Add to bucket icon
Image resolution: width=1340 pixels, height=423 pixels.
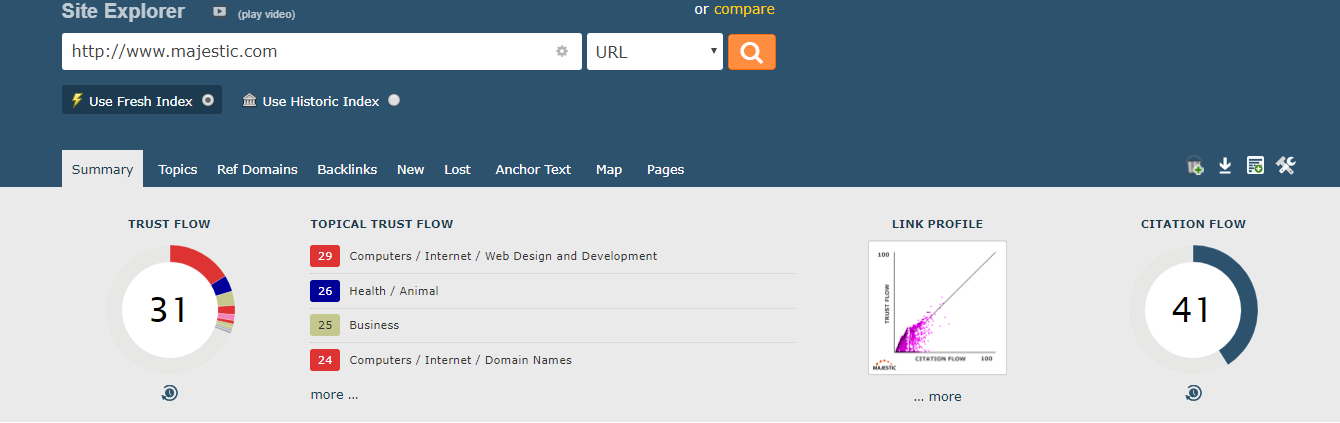click(x=1195, y=166)
